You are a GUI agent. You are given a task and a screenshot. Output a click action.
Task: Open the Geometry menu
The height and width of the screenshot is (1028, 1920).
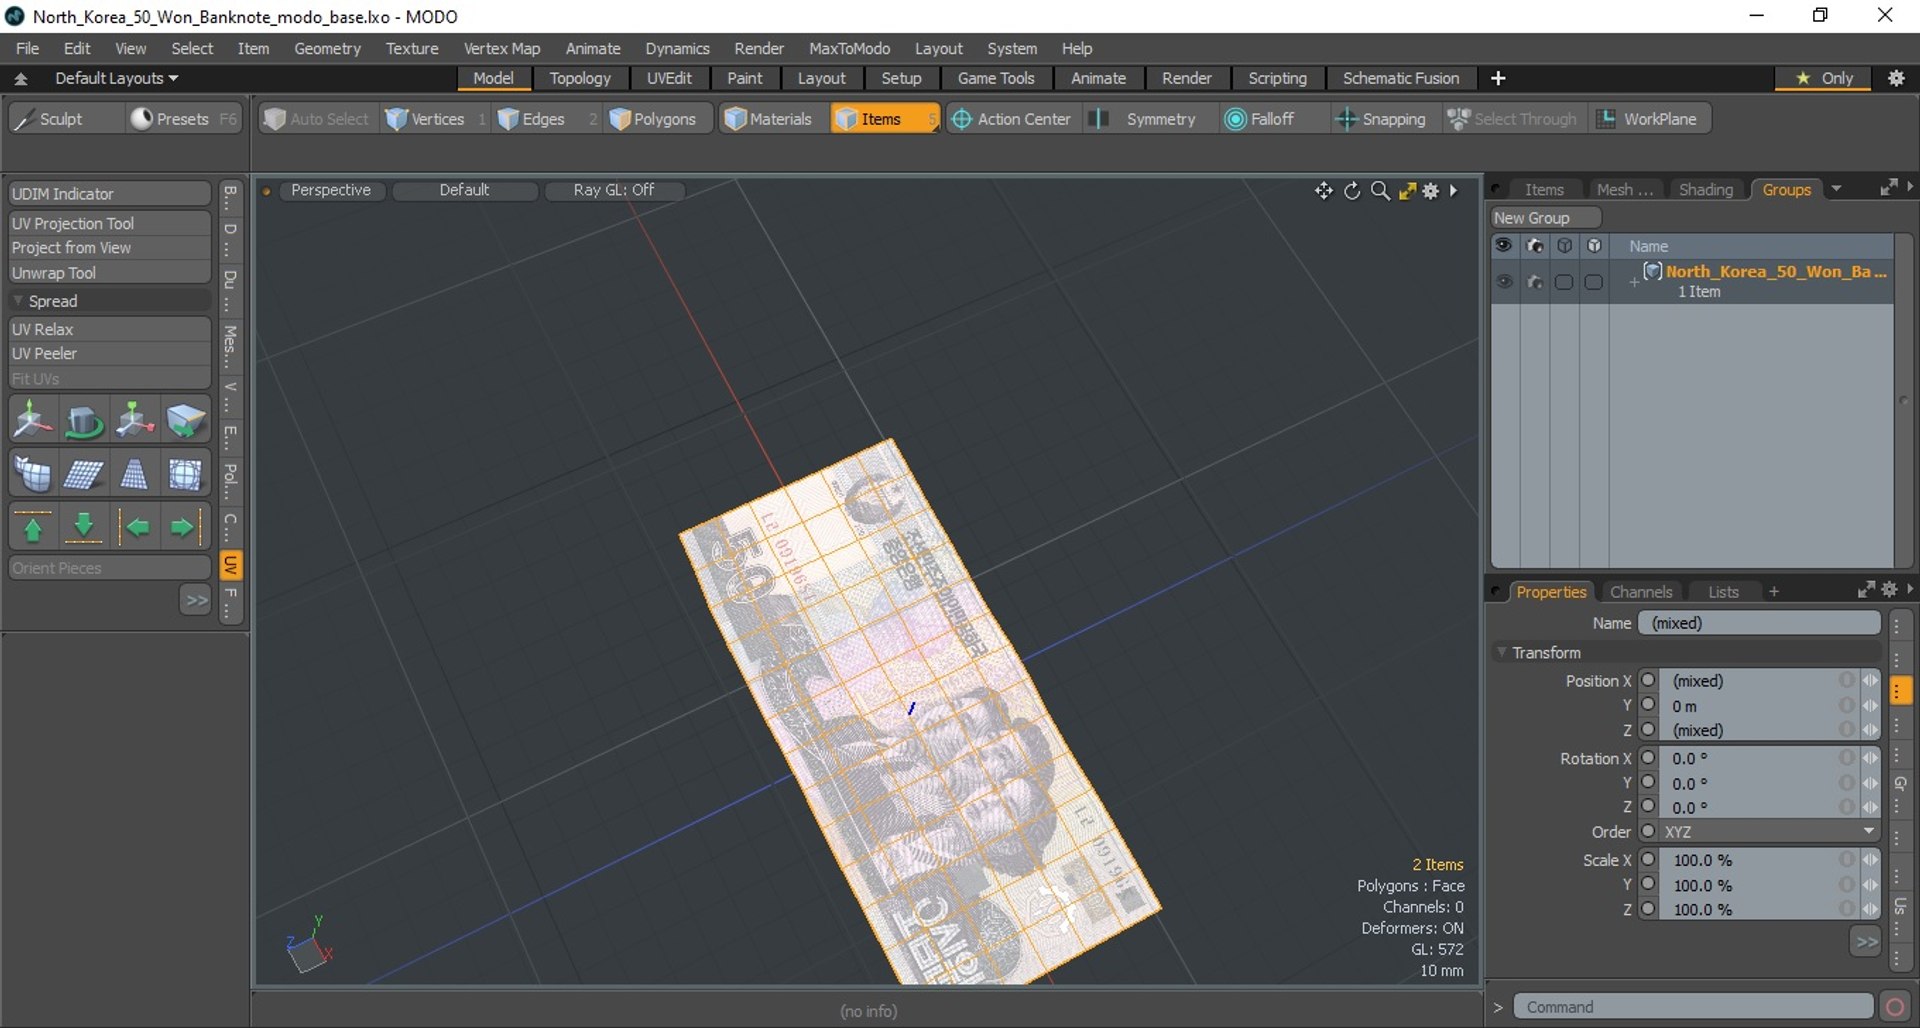327,48
